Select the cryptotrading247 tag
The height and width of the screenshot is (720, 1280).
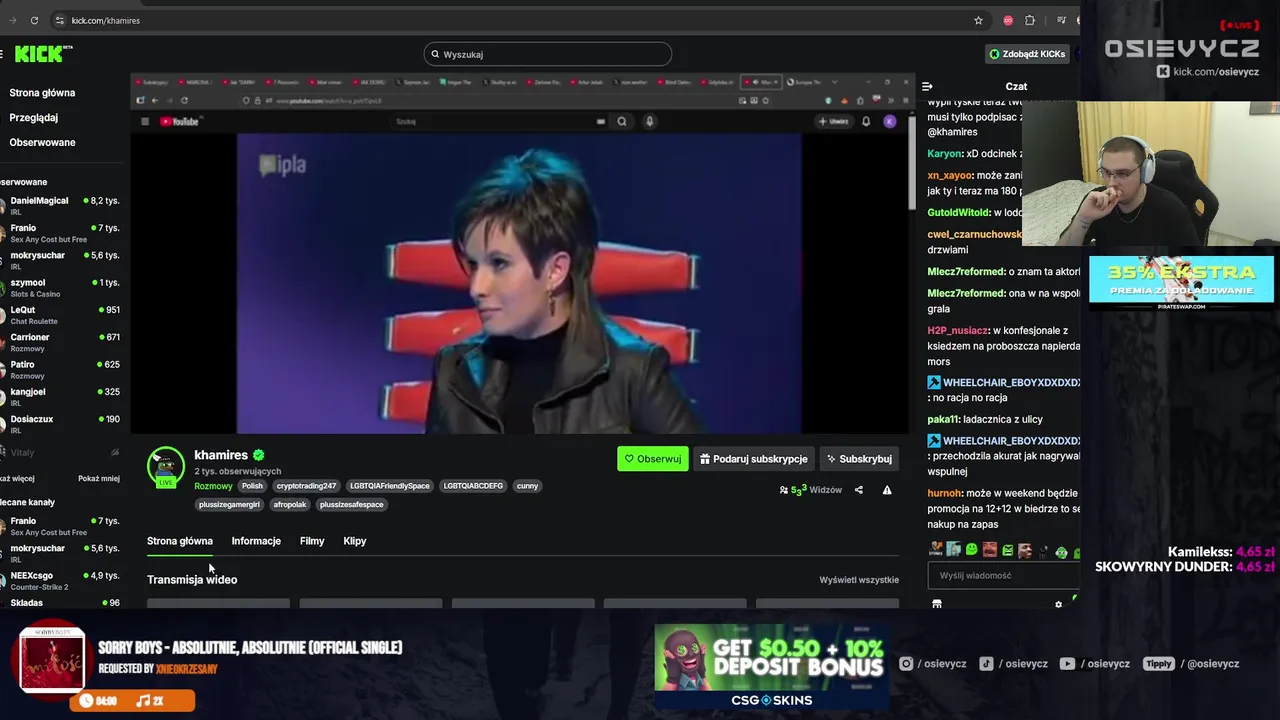306,486
